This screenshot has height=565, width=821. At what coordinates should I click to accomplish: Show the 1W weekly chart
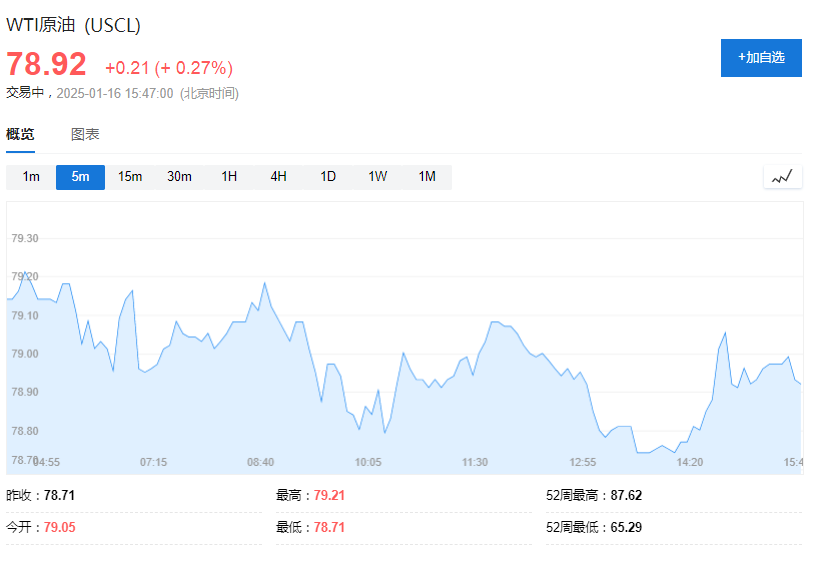pyautogui.click(x=377, y=177)
